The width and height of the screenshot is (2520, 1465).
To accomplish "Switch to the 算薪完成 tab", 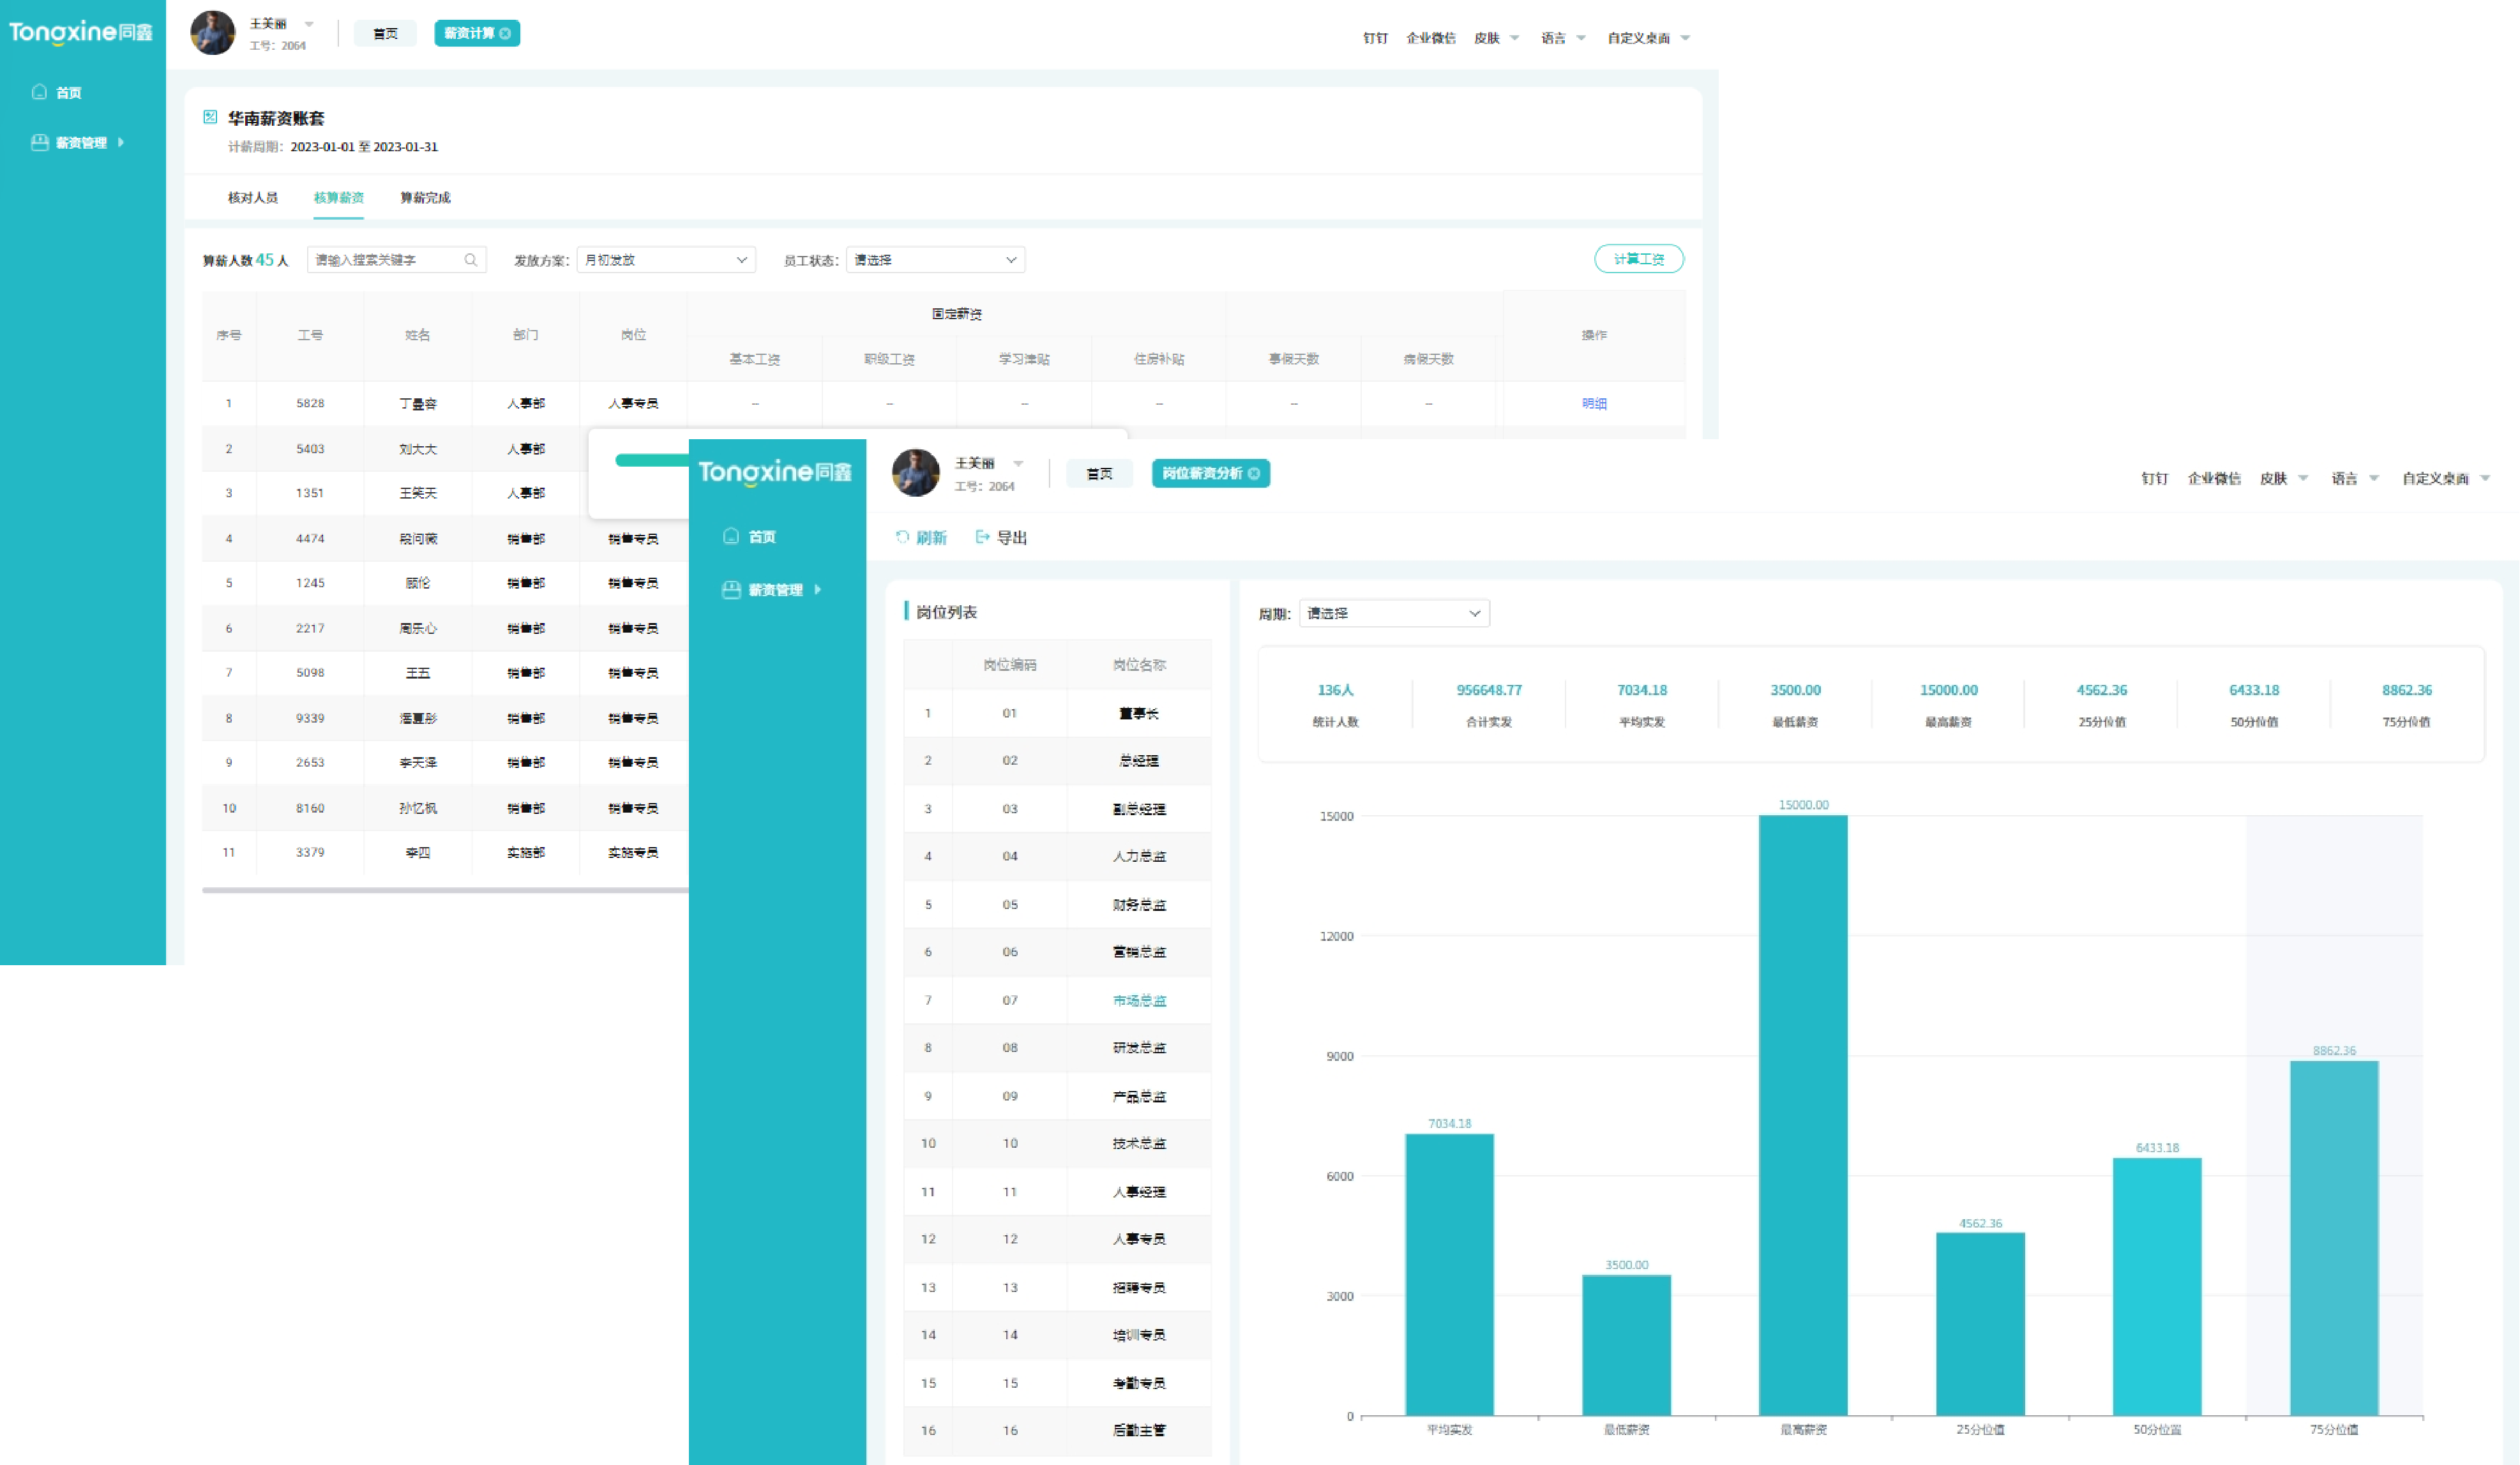I will (x=425, y=198).
